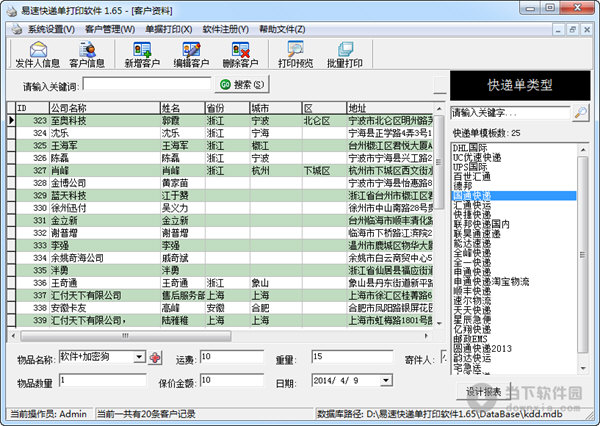This screenshot has height=426, width=600.
Task: Open the 单据打印 menu
Action: point(168,29)
